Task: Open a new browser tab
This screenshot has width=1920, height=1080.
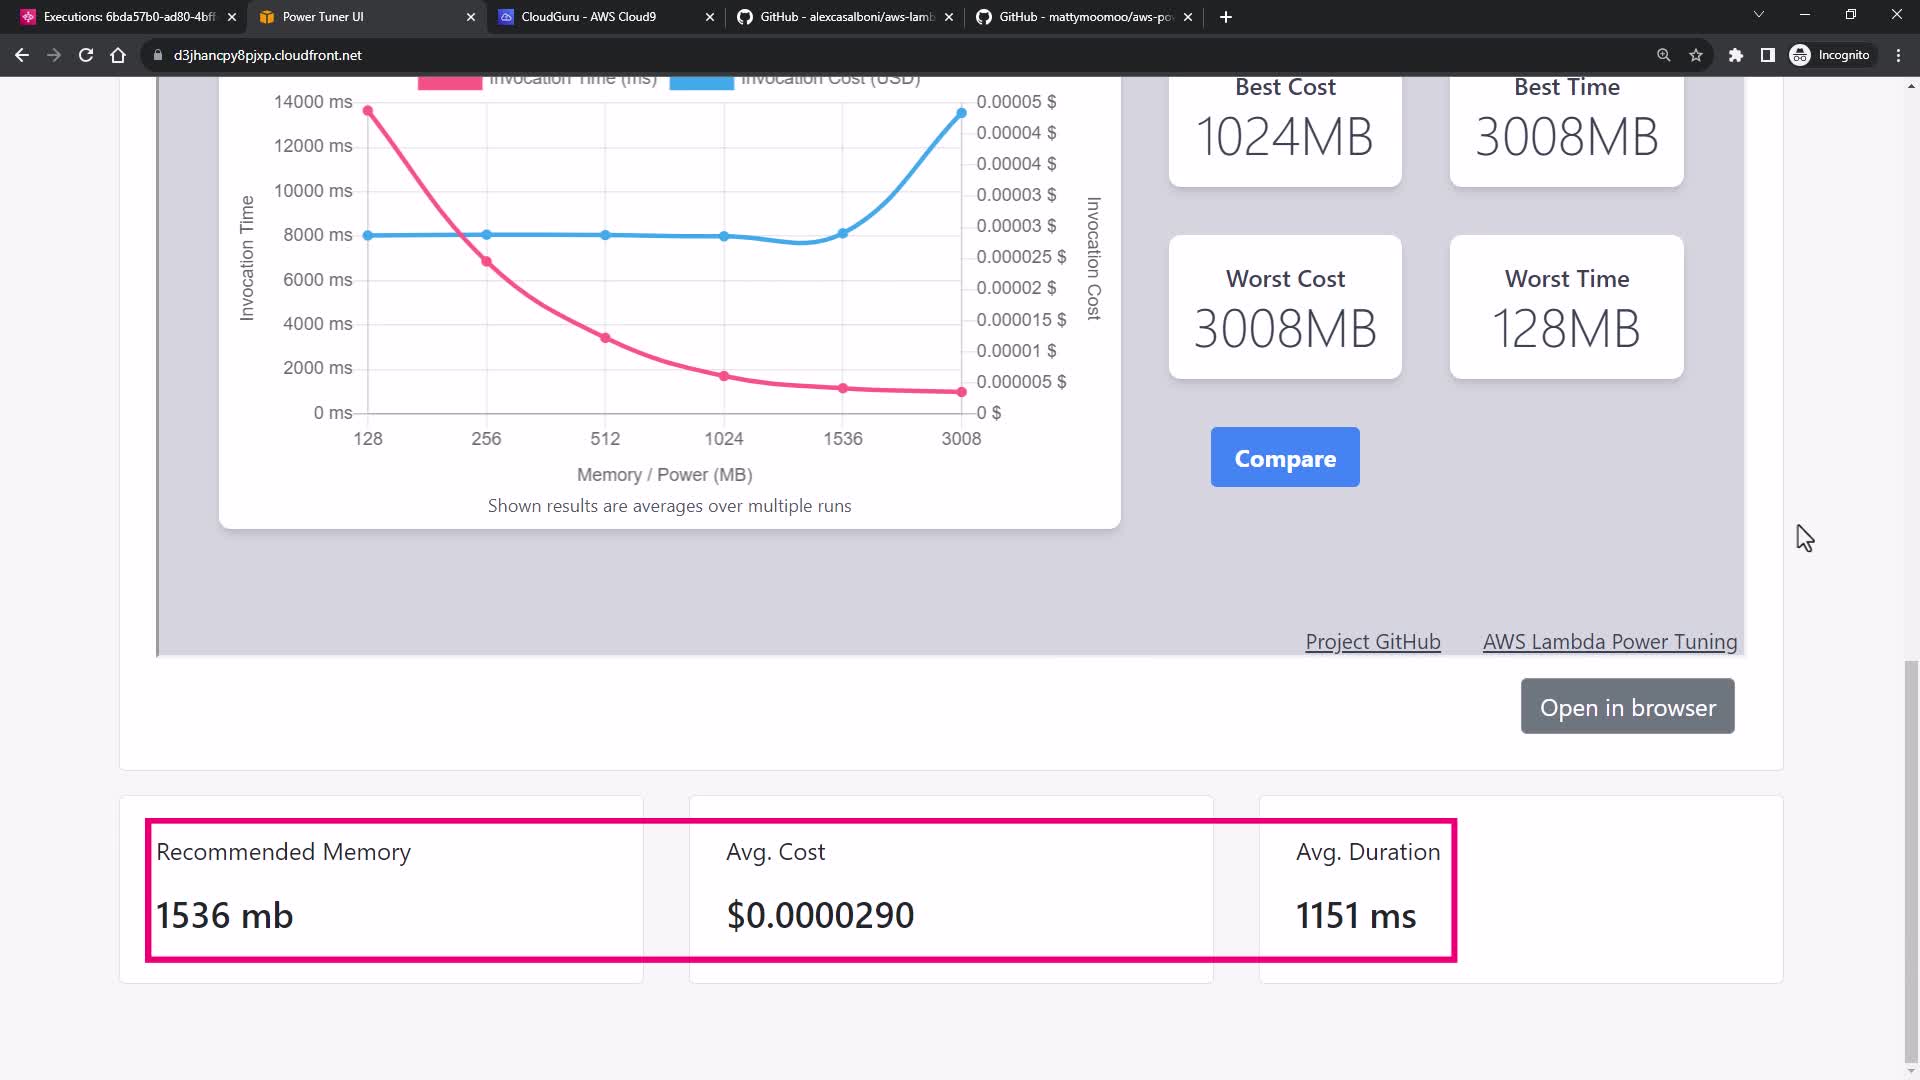Action: tap(1226, 17)
